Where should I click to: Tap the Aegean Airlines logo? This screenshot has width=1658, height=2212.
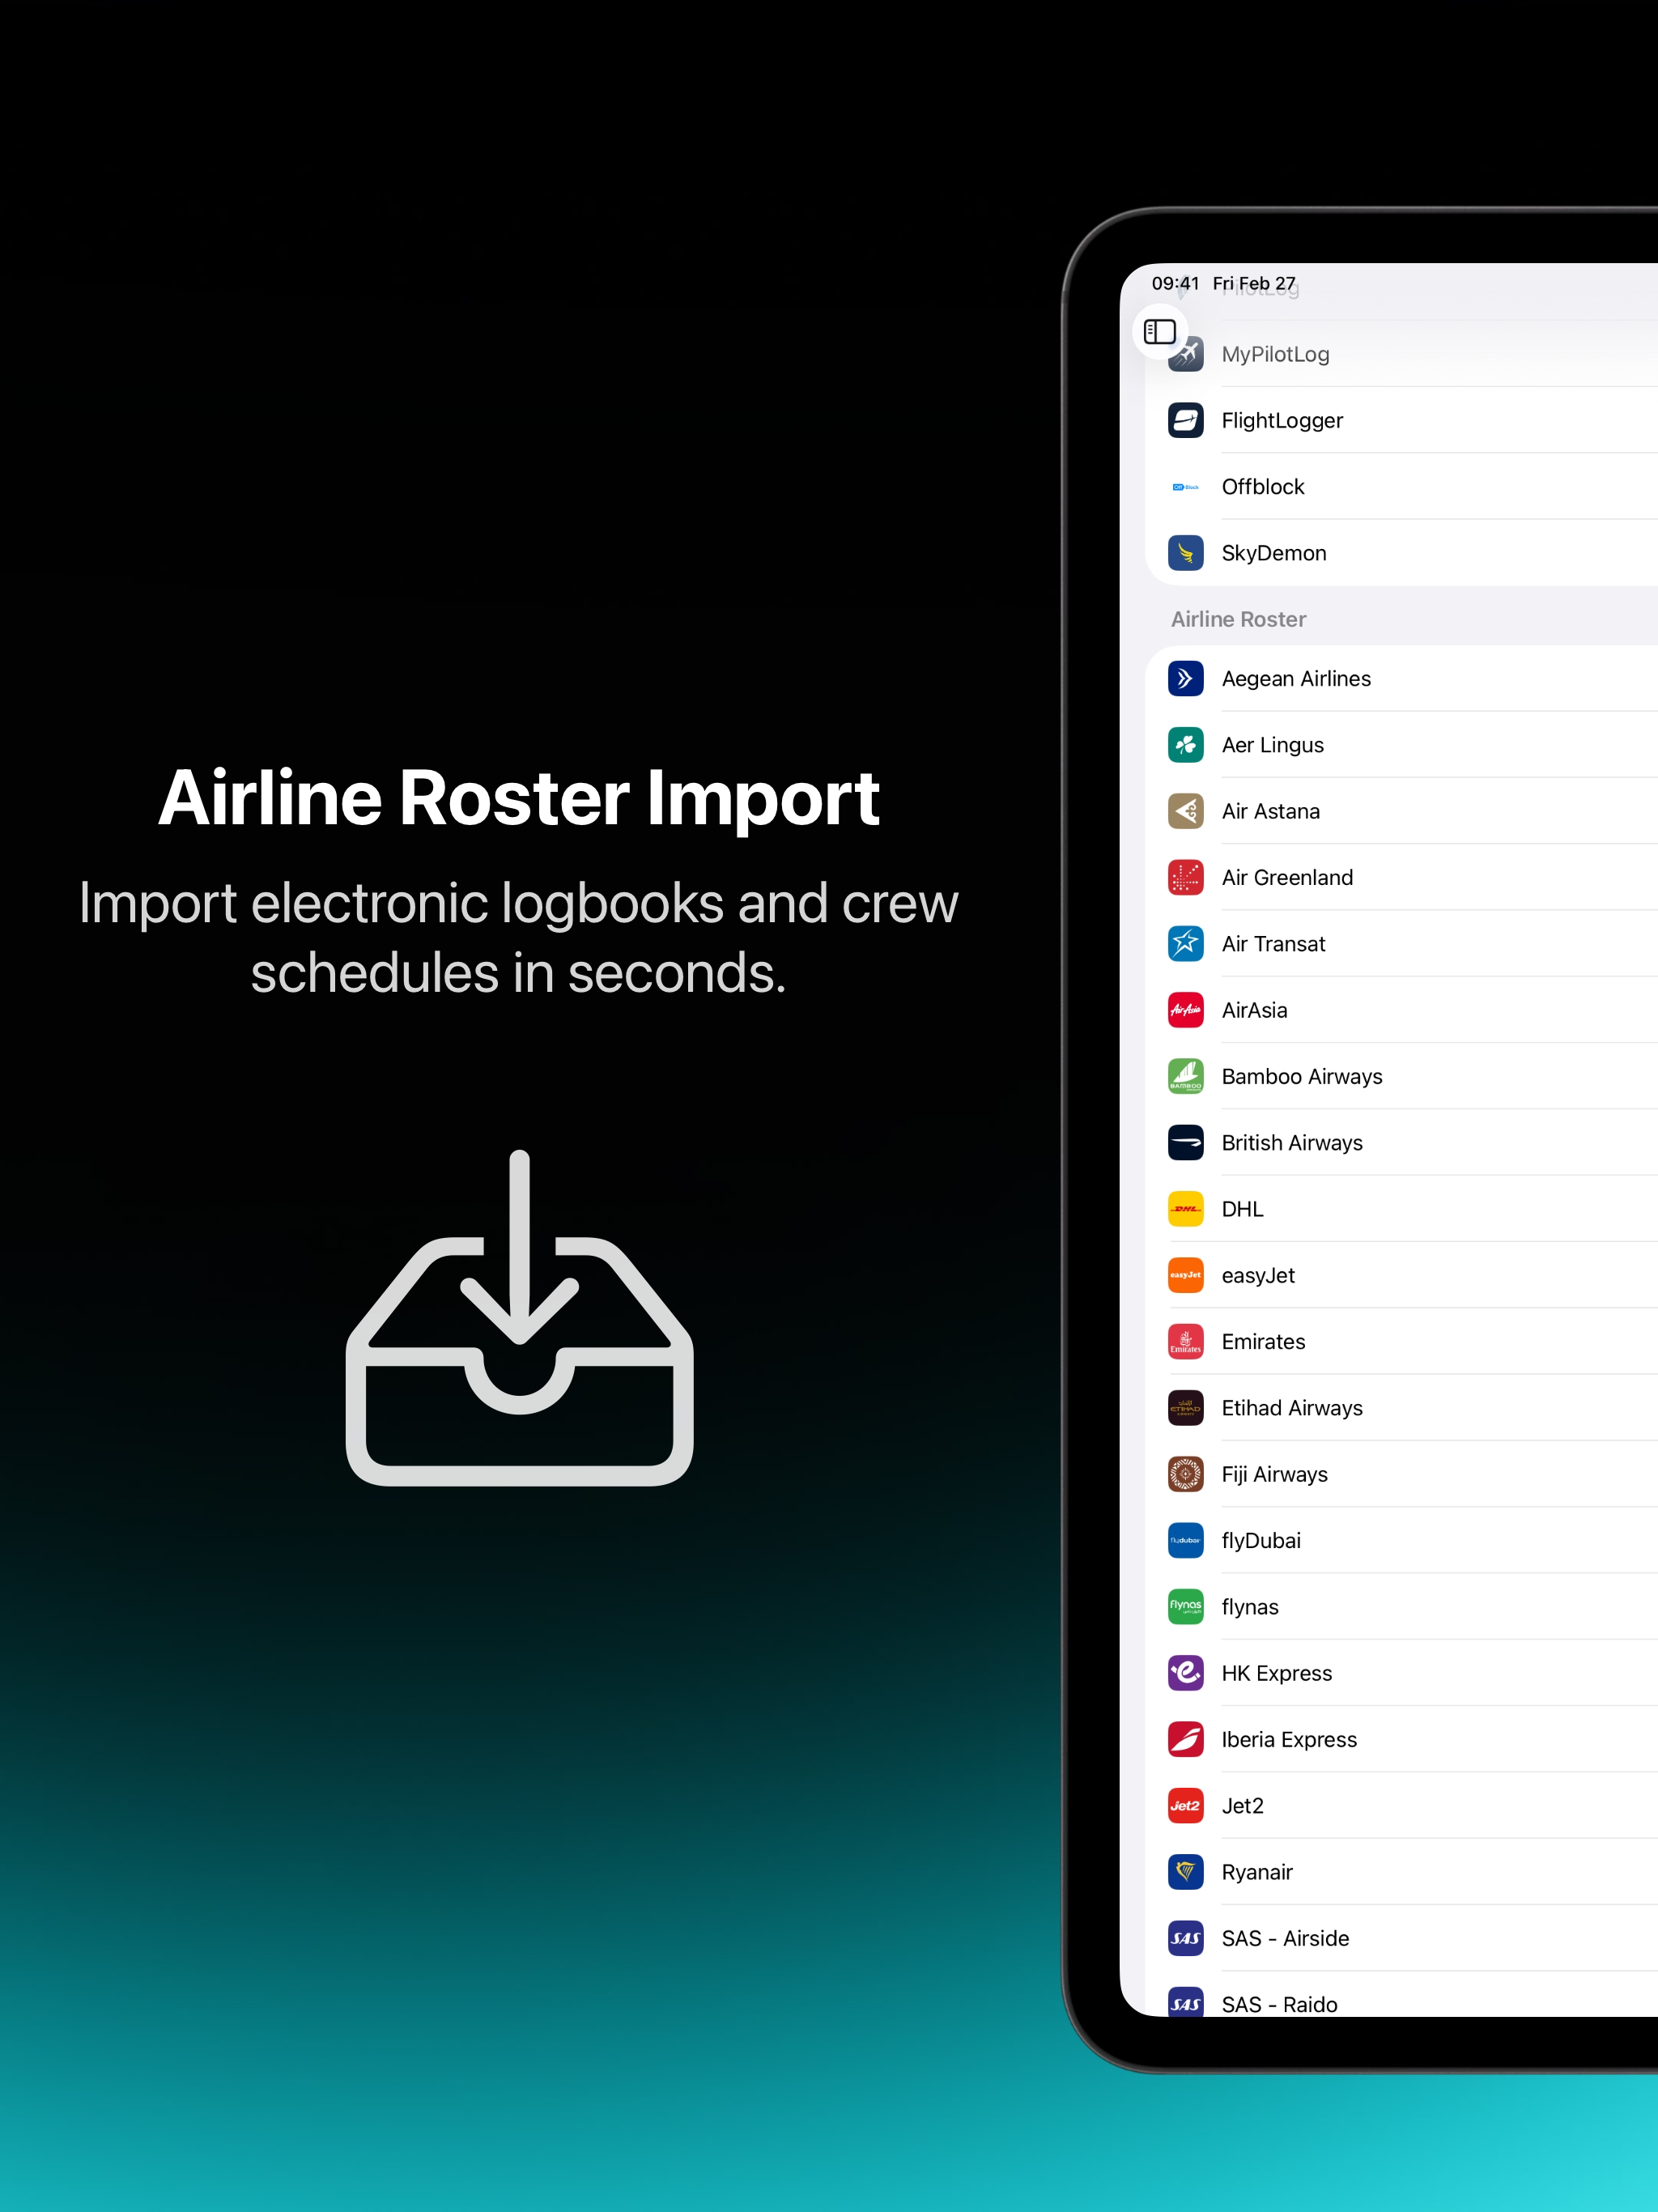coord(1186,679)
